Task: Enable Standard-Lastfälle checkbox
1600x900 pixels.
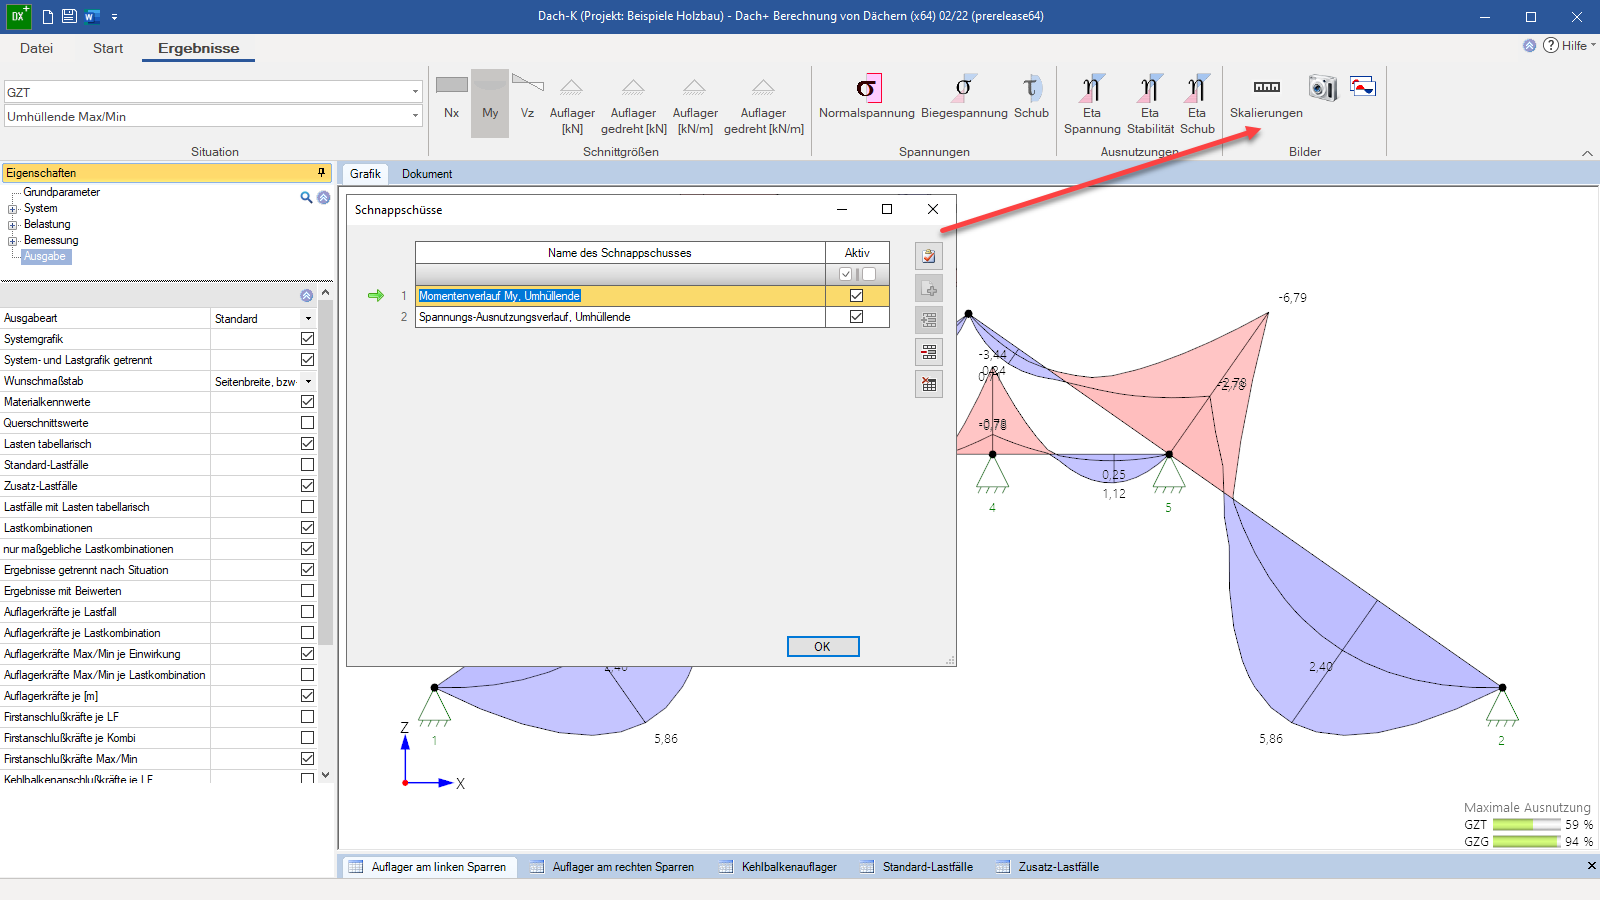Action: pyautogui.click(x=307, y=465)
